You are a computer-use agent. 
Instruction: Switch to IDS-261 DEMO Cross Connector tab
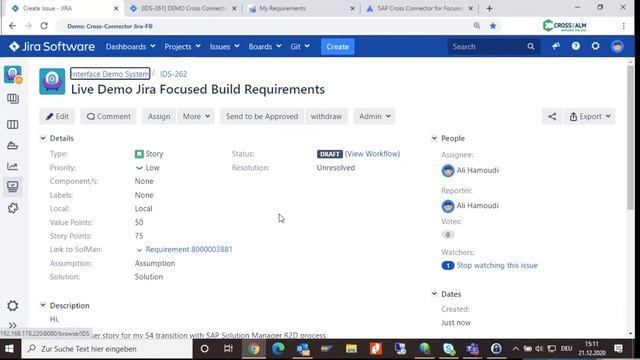pos(182,8)
